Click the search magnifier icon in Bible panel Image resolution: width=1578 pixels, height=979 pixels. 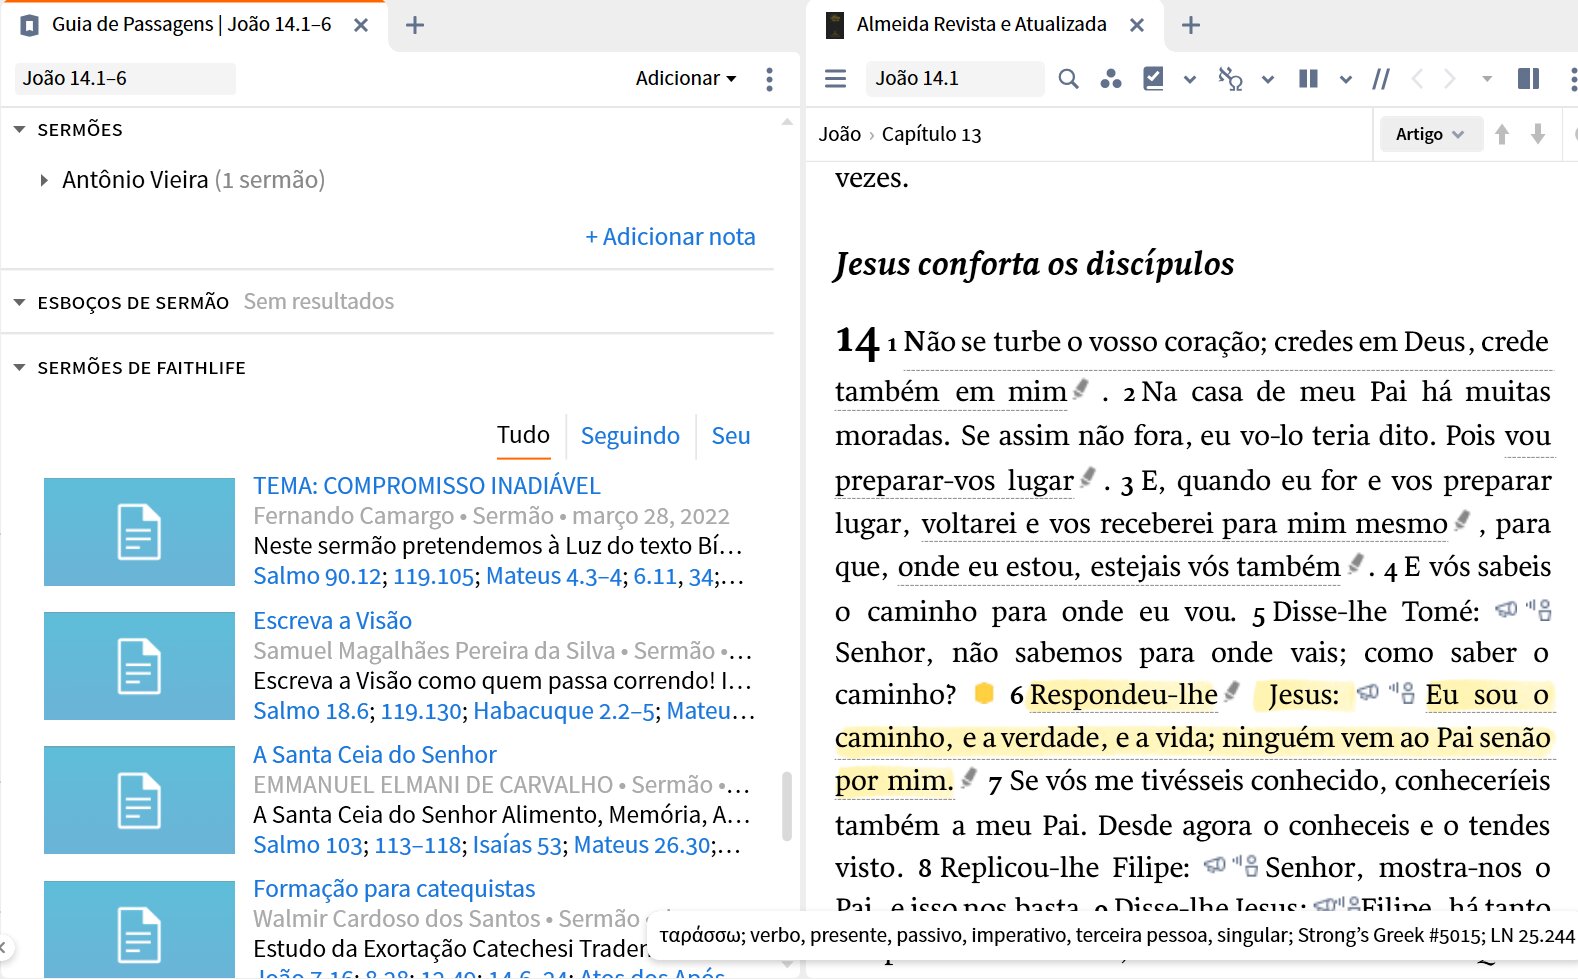[x=1068, y=78]
